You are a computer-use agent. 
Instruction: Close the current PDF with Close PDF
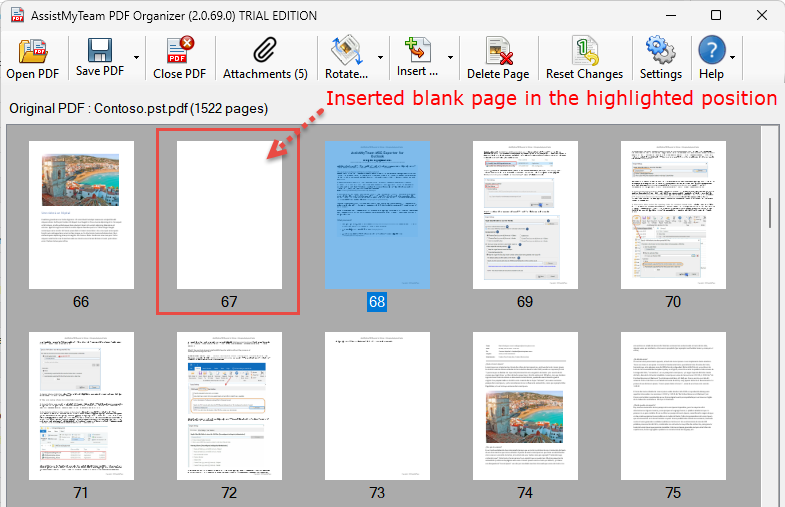[x=180, y=50]
